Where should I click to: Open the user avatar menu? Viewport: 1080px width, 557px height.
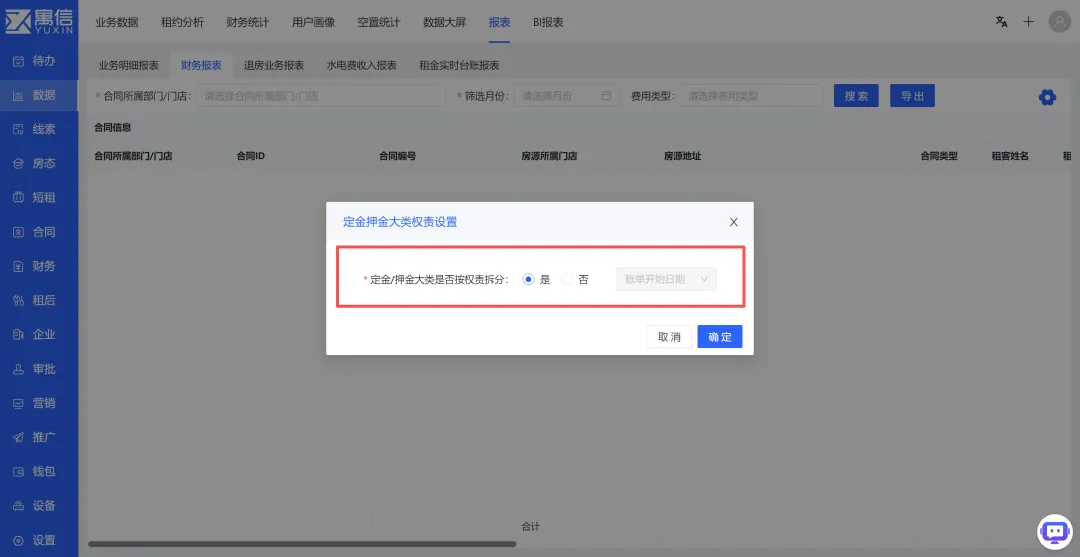1059,21
